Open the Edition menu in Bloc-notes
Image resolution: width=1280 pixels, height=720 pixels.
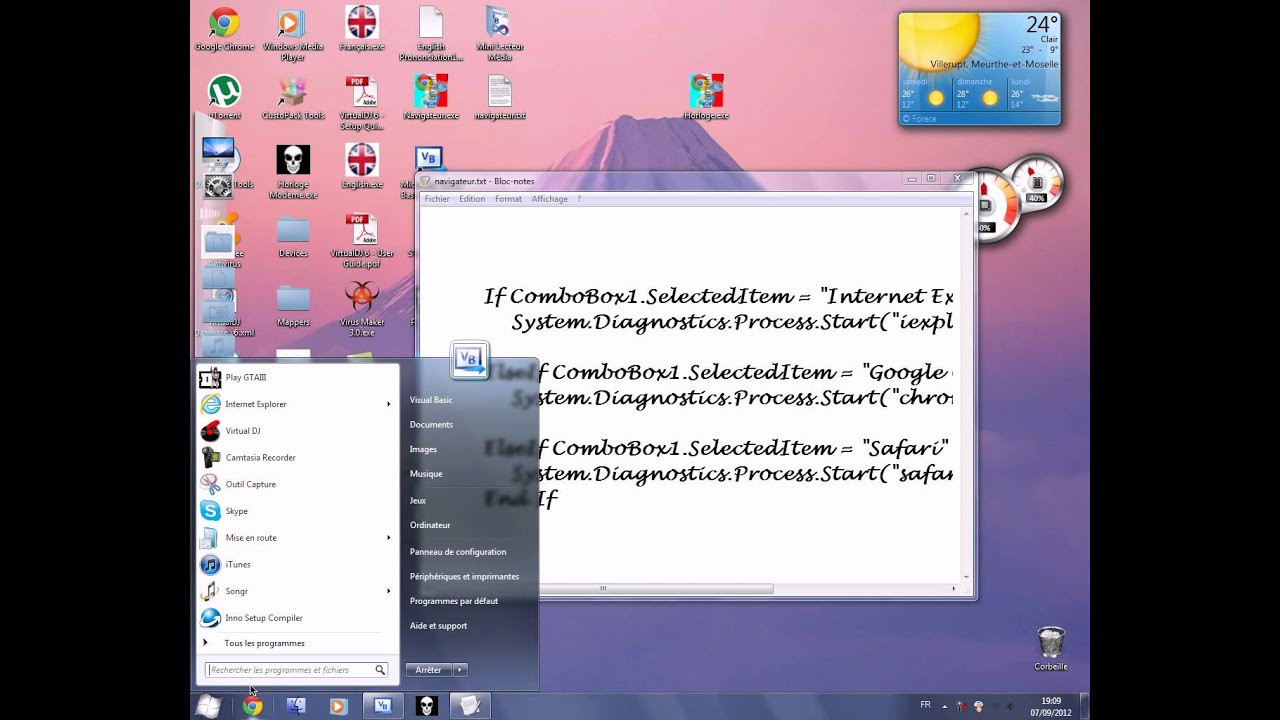(472, 199)
